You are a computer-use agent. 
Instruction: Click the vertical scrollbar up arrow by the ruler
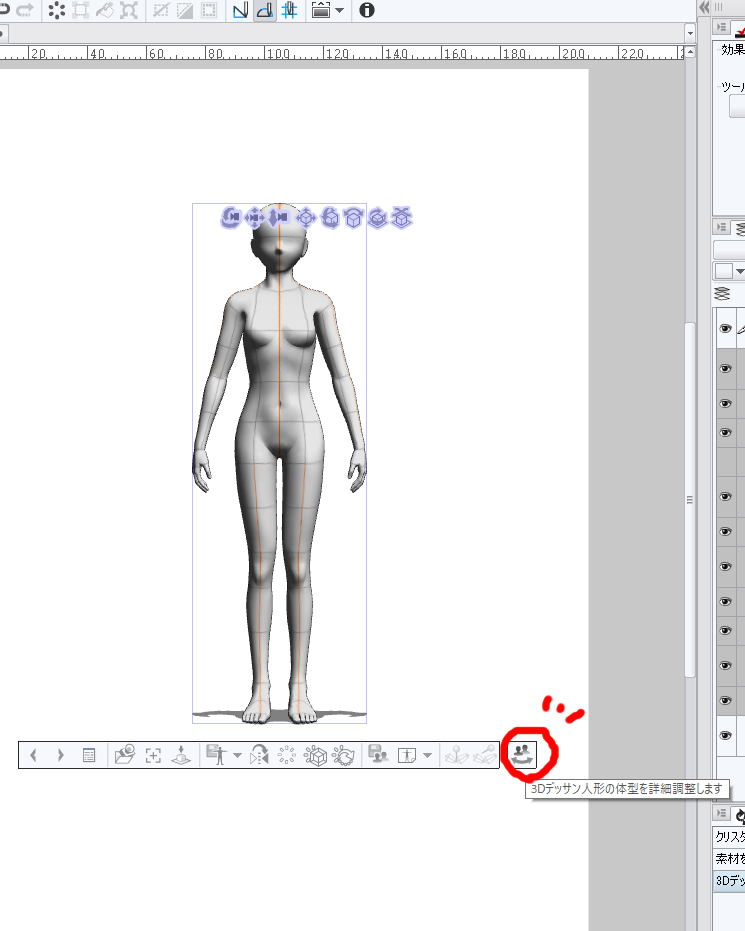[x=690, y=52]
